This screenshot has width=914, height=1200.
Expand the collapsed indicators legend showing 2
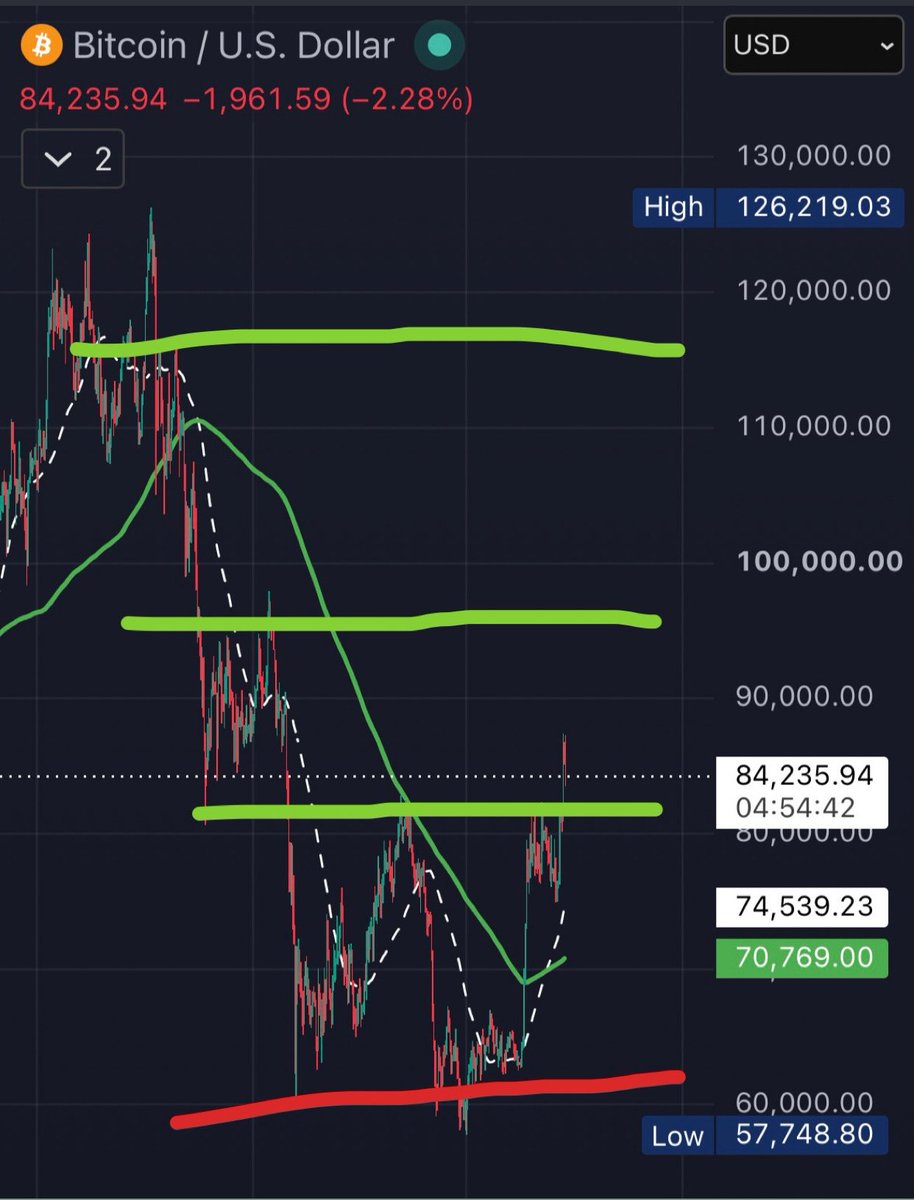(73, 158)
